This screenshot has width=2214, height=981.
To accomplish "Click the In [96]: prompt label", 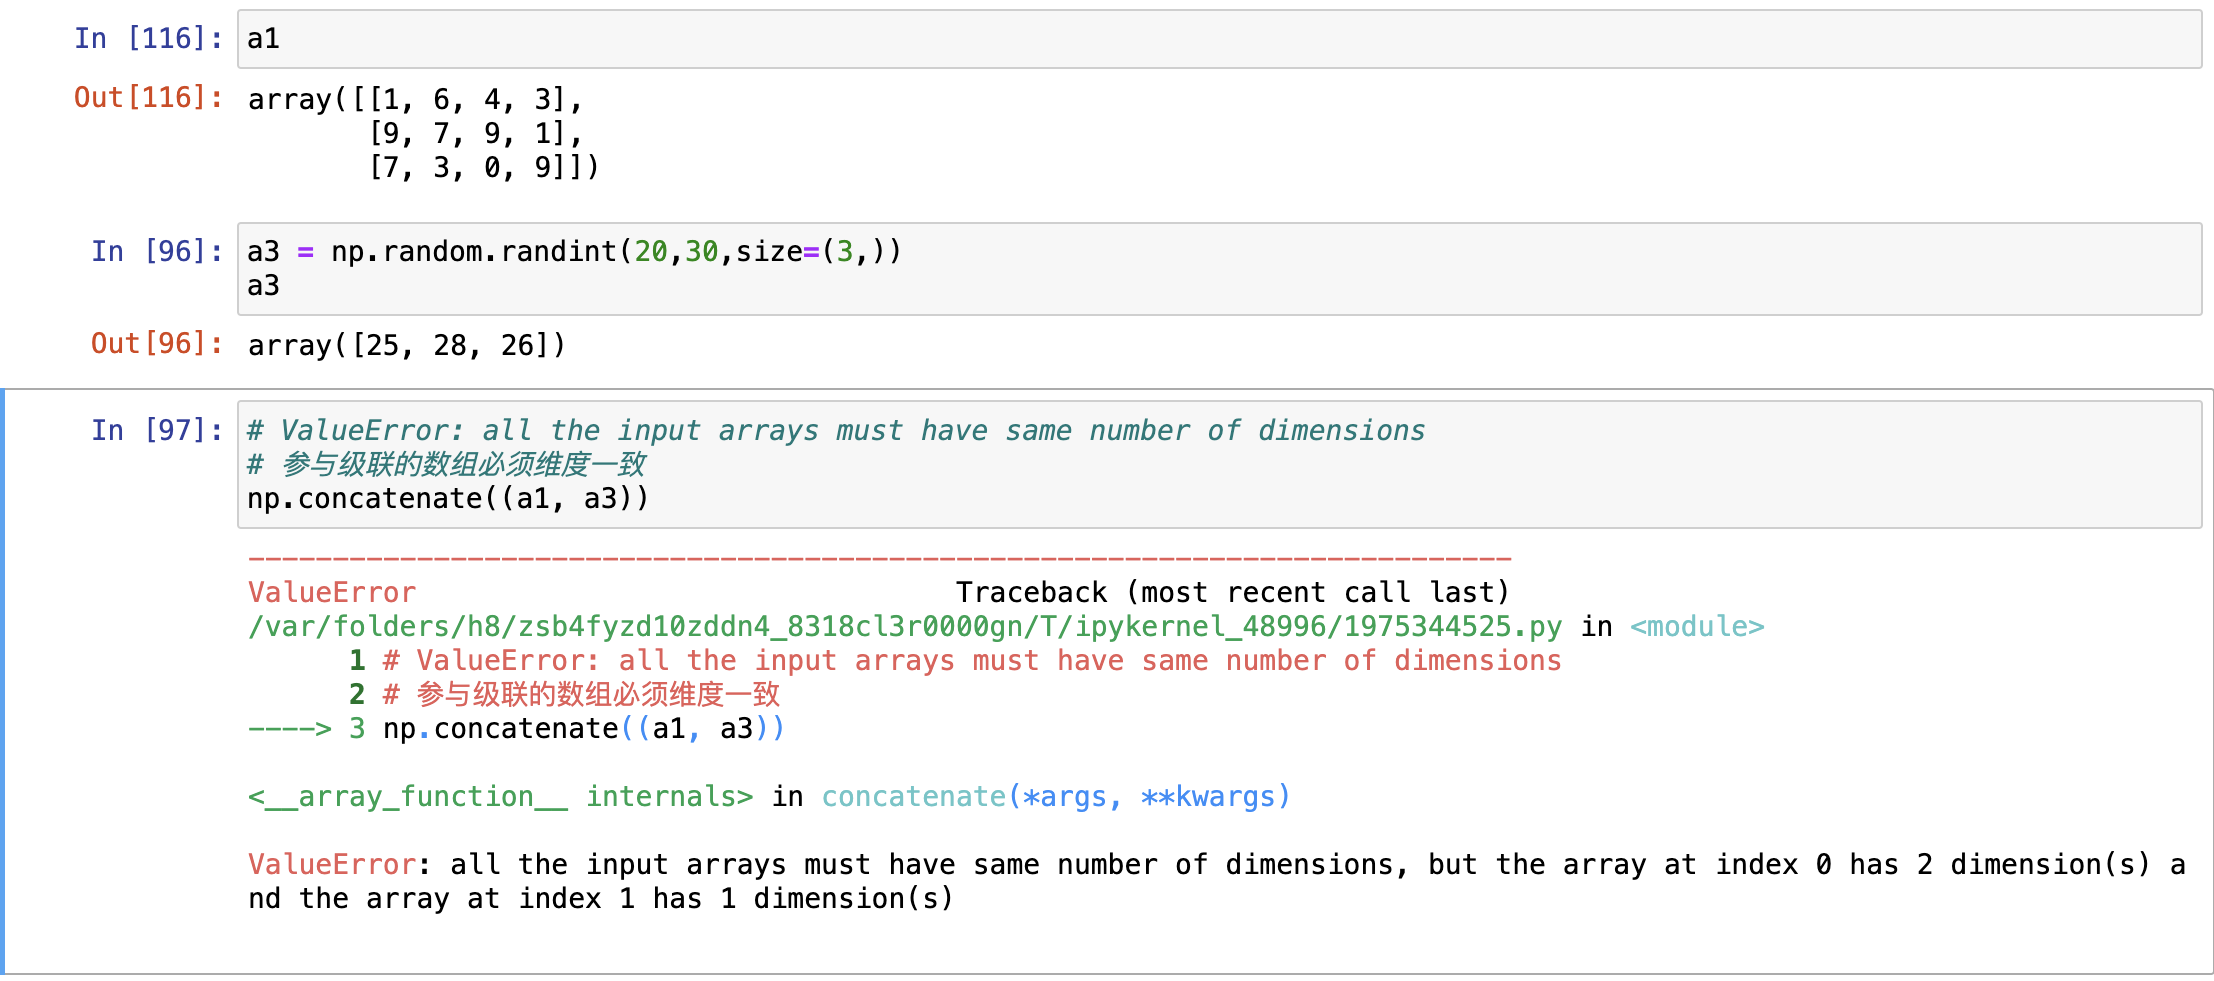I will (157, 251).
